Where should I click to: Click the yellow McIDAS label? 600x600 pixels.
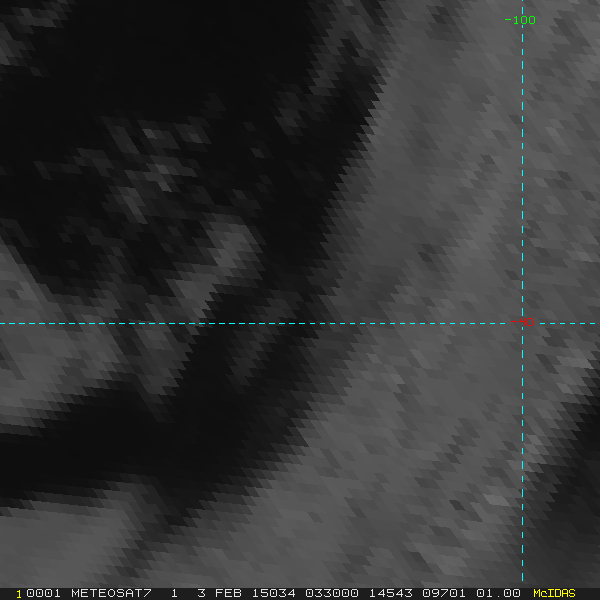554,593
